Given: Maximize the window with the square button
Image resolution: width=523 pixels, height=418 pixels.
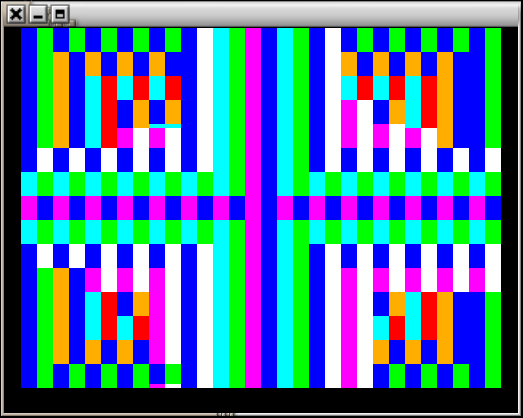Looking at the screenshot, I should tap(60, 14).
